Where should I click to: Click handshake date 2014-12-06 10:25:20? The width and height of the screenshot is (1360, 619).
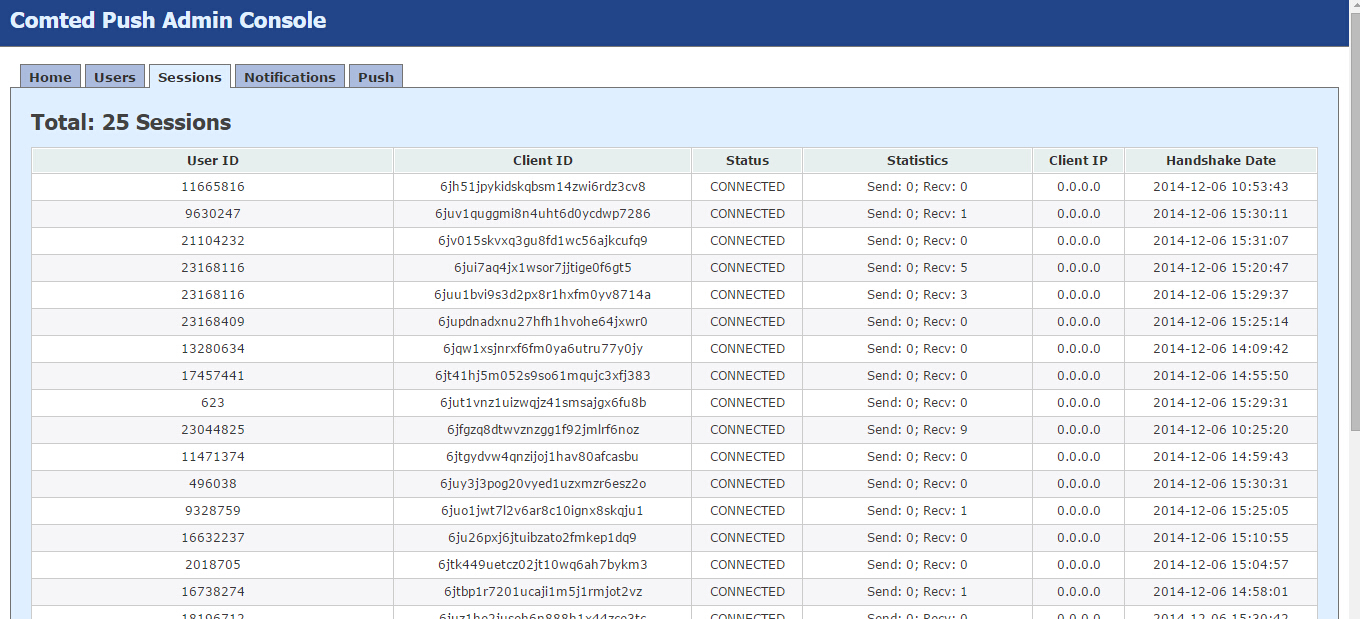1221,430
